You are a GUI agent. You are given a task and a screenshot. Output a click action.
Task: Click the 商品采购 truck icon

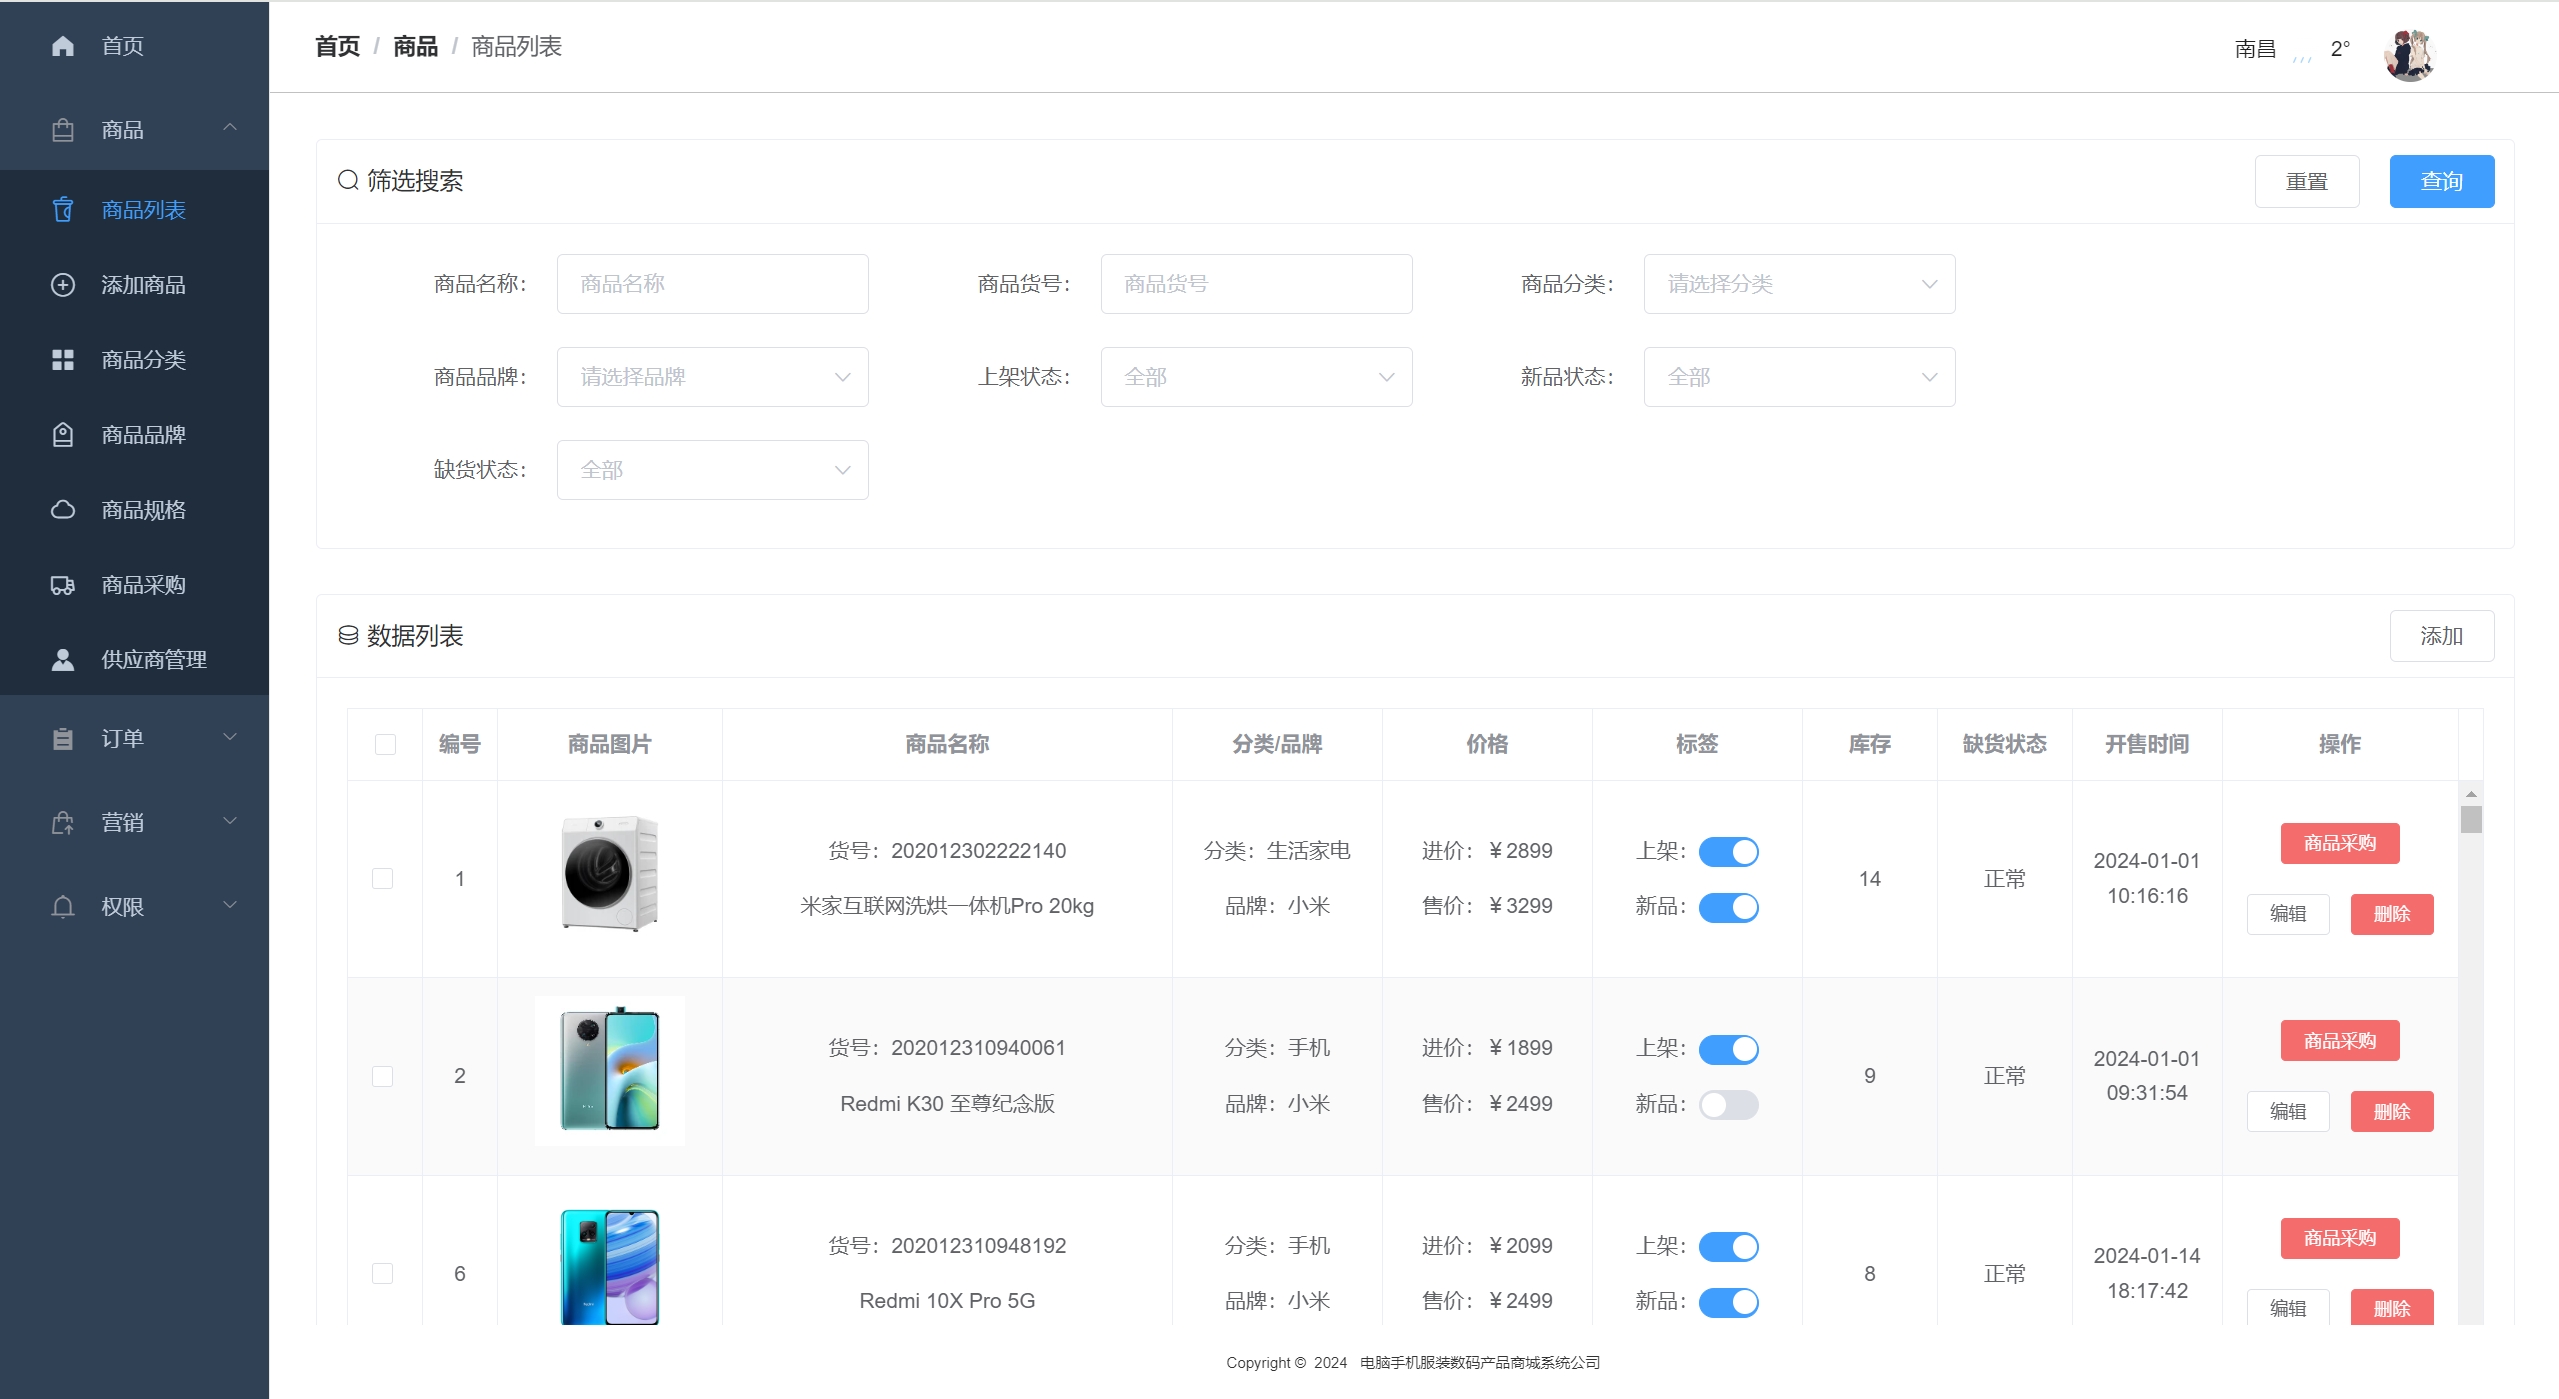point(62,585)
